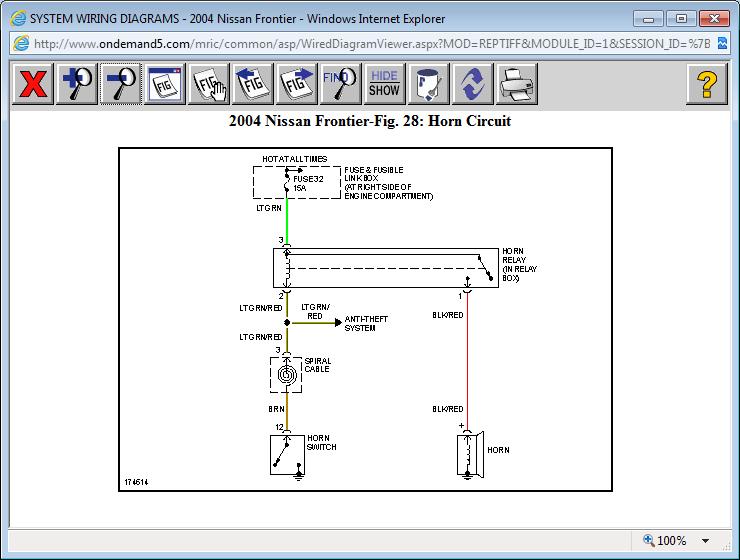Click the HOT AT ALL TIMES label
Image resolution: width=740 pixels, height=560 pixels.
pos(294,159)
